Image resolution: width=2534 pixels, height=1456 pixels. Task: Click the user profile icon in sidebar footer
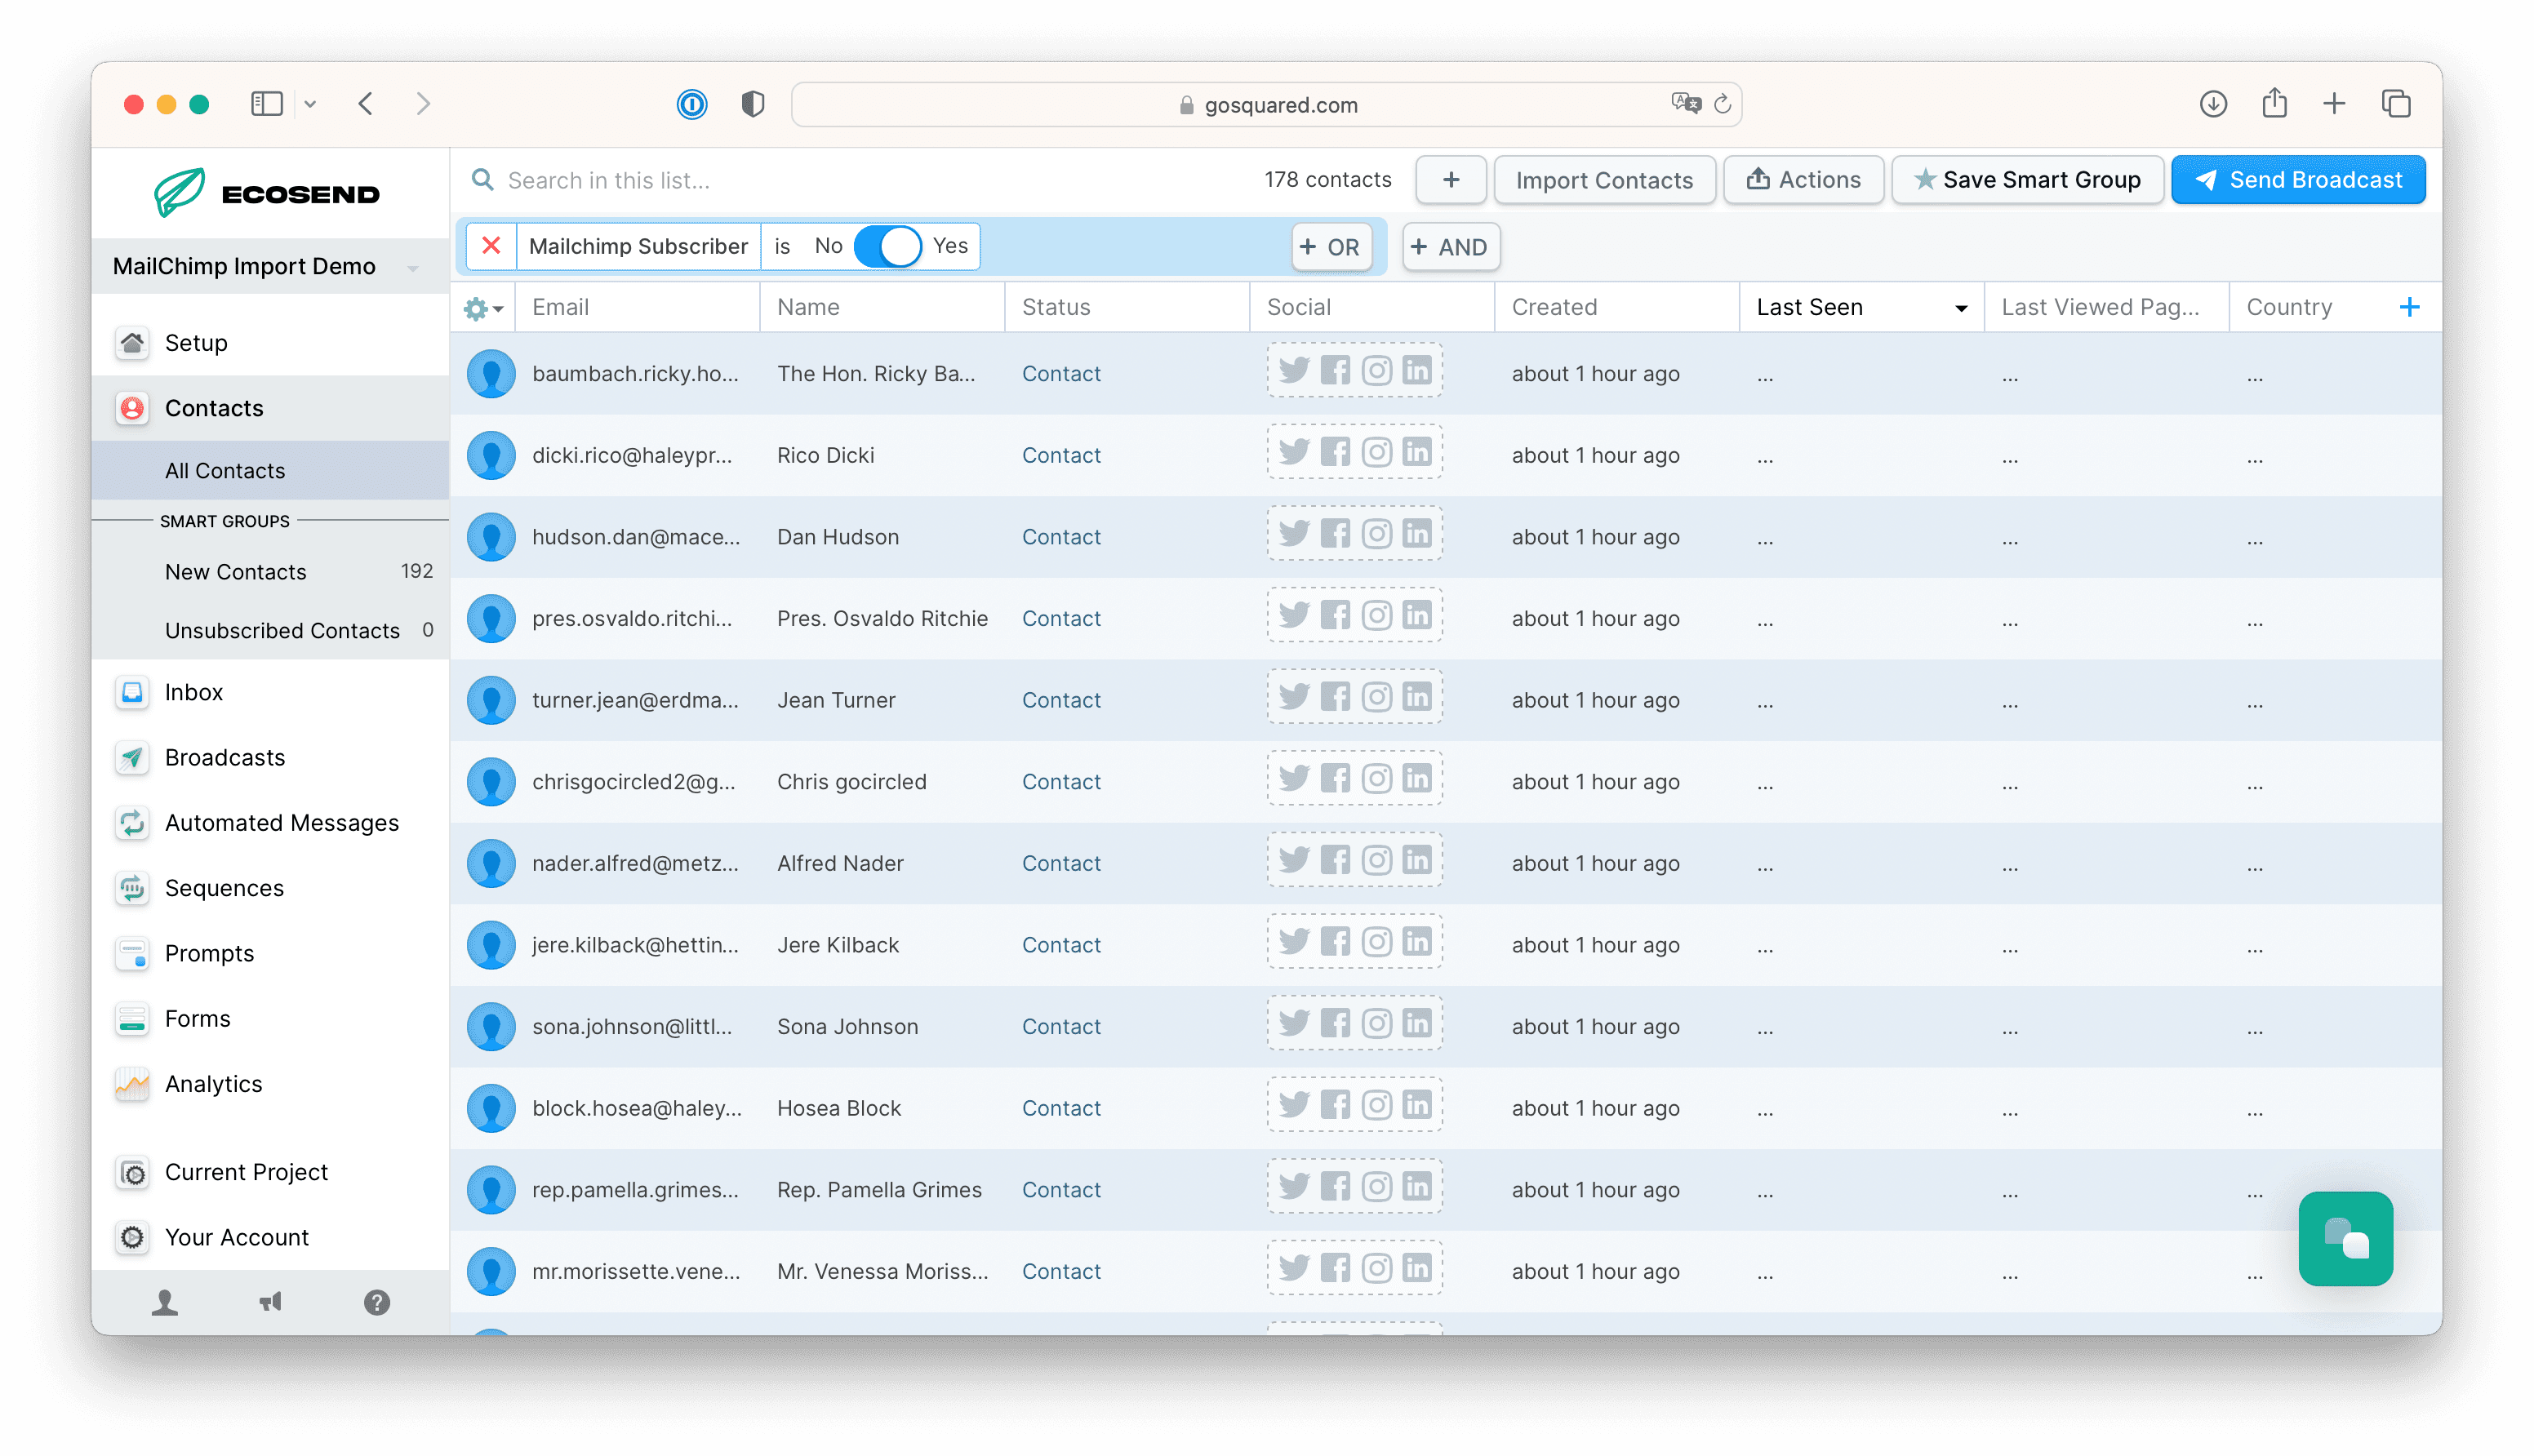point(165,1302)
